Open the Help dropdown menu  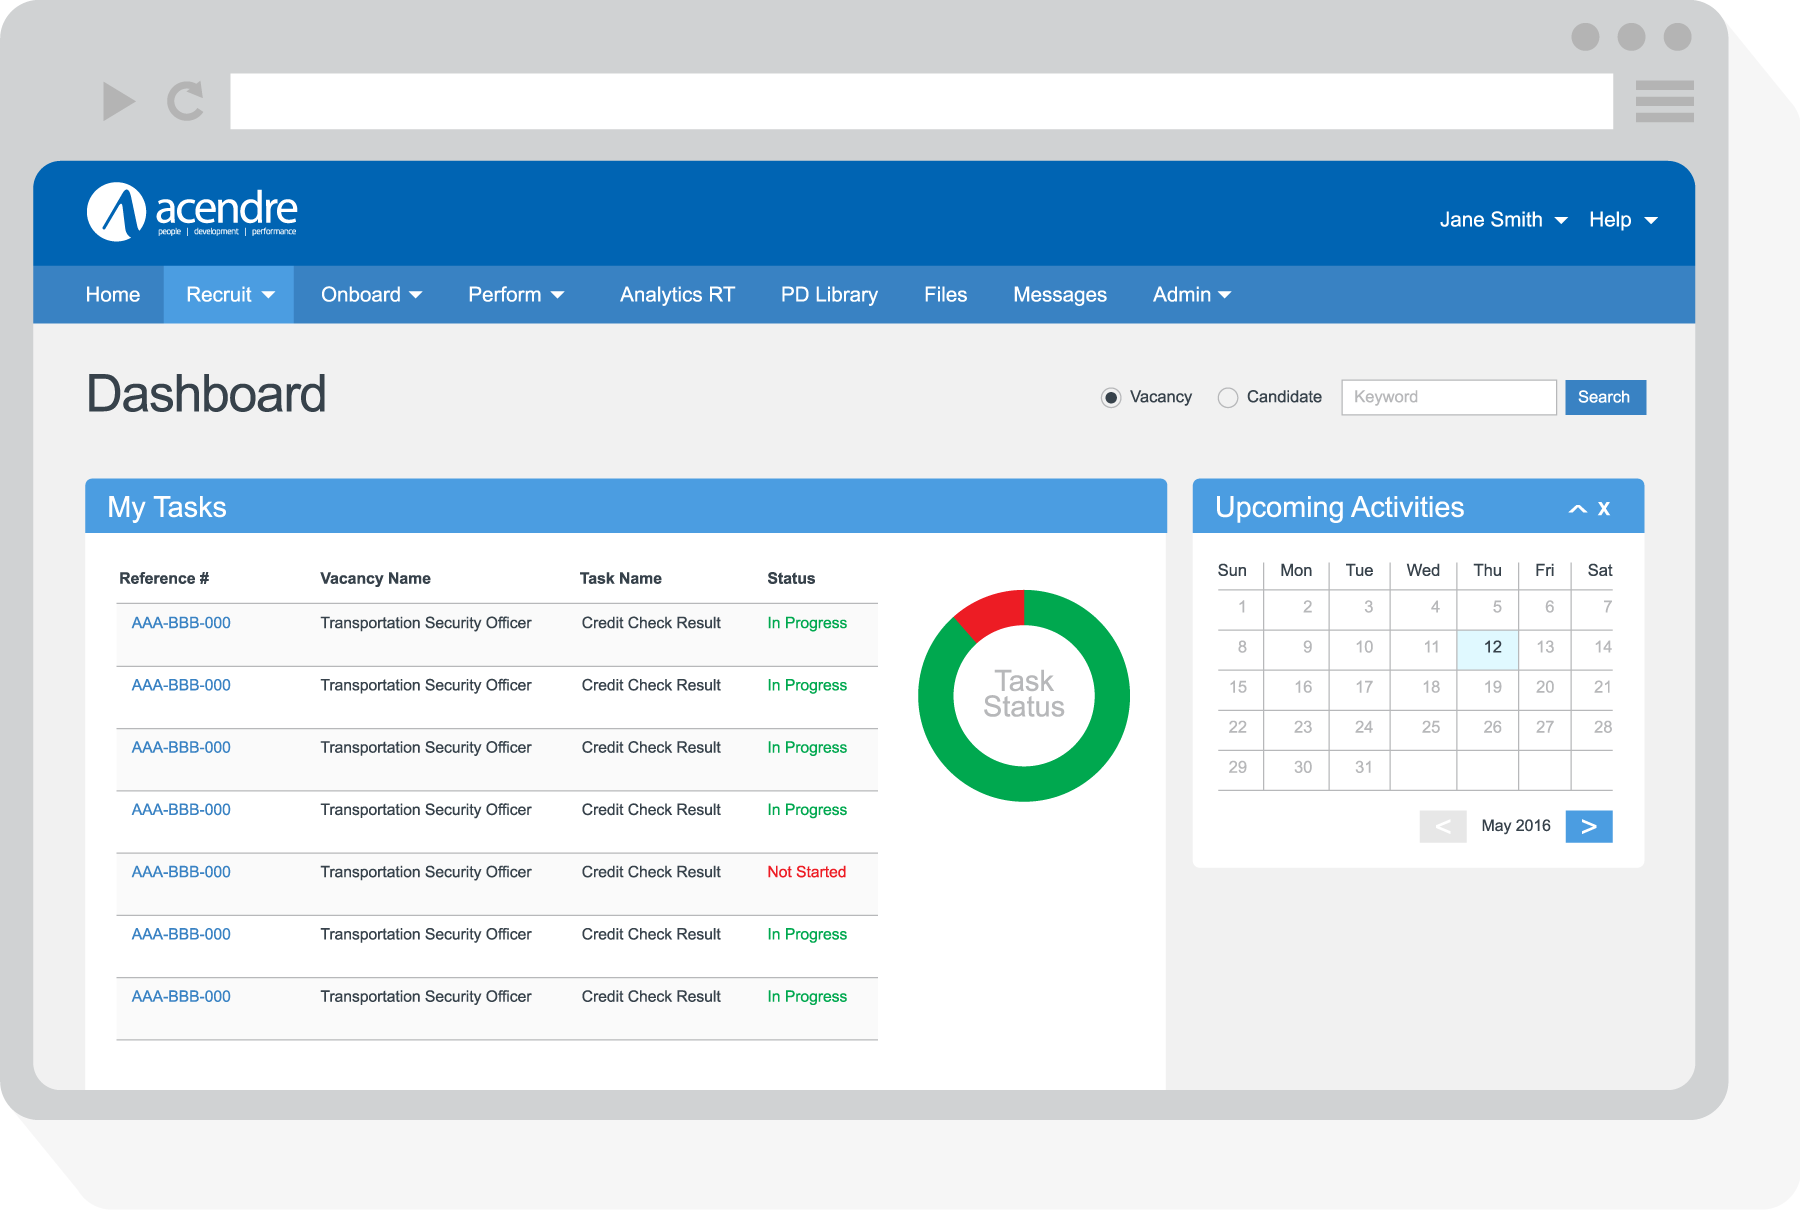1623,220
